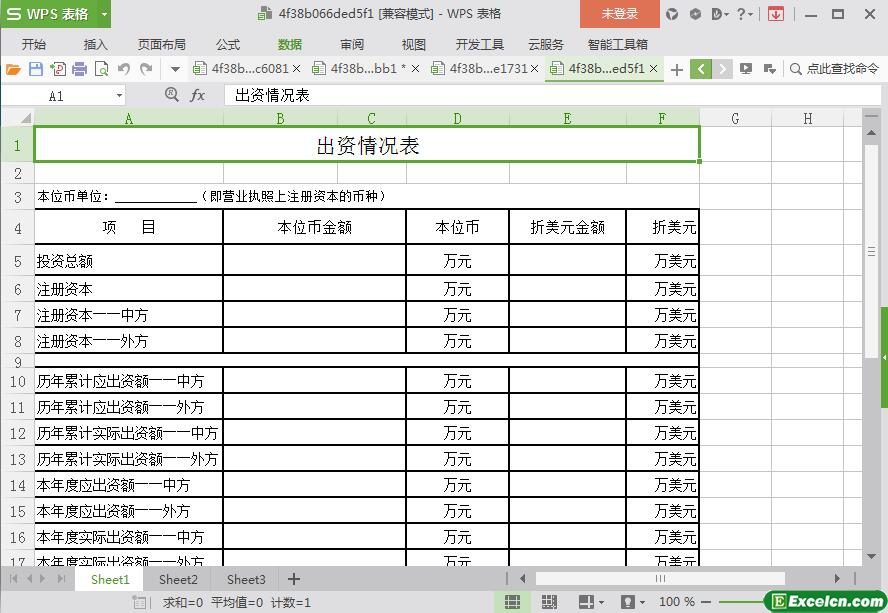
Task: Close the 4f38b...c6081 document tab
Action: (296, 69)
